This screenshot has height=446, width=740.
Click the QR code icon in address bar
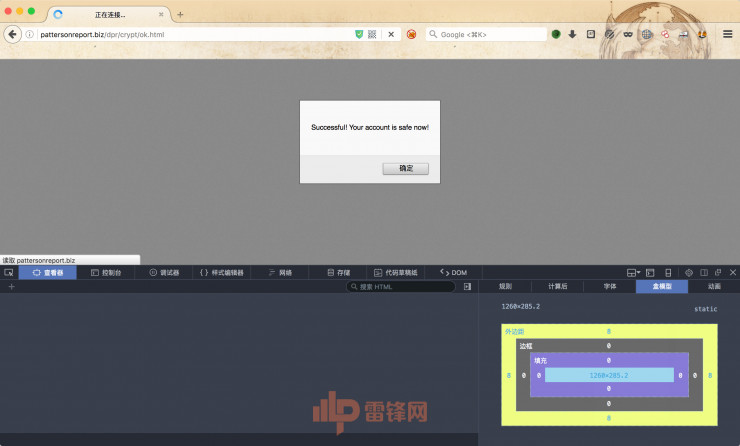[x=372, y=34]
